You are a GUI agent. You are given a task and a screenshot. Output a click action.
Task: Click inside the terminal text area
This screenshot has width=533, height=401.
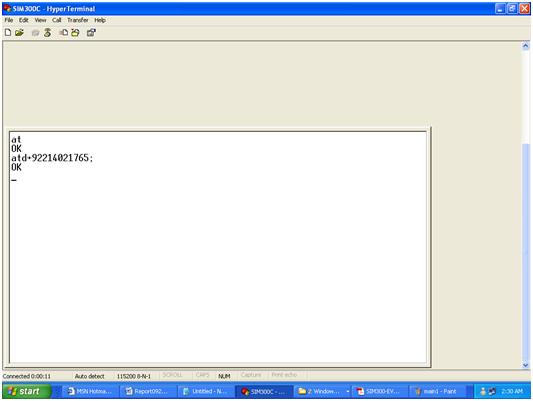point(218,247)
